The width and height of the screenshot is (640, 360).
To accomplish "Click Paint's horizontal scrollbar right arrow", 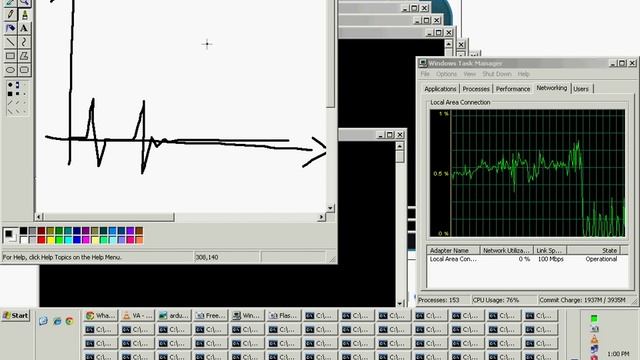I will (x=321, y=217).
